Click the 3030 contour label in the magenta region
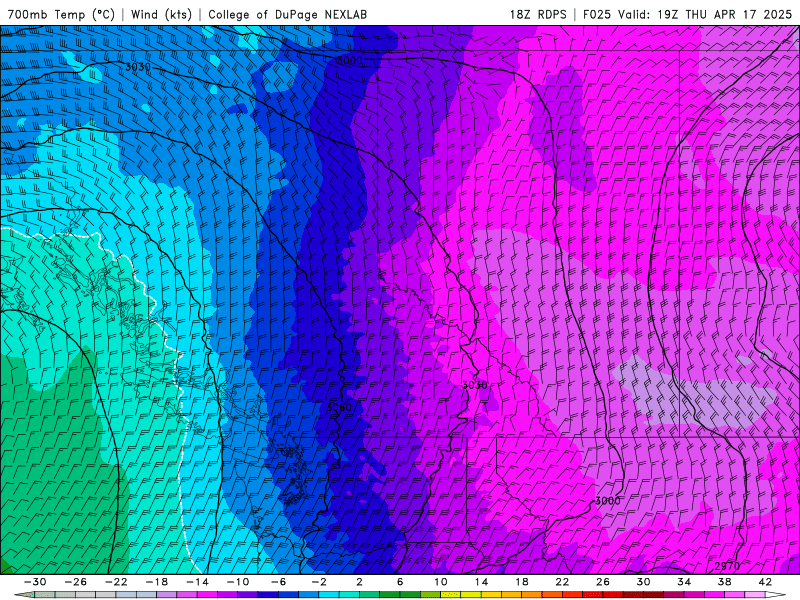Viewport: 800px width, 600px height. coord(474,385)
